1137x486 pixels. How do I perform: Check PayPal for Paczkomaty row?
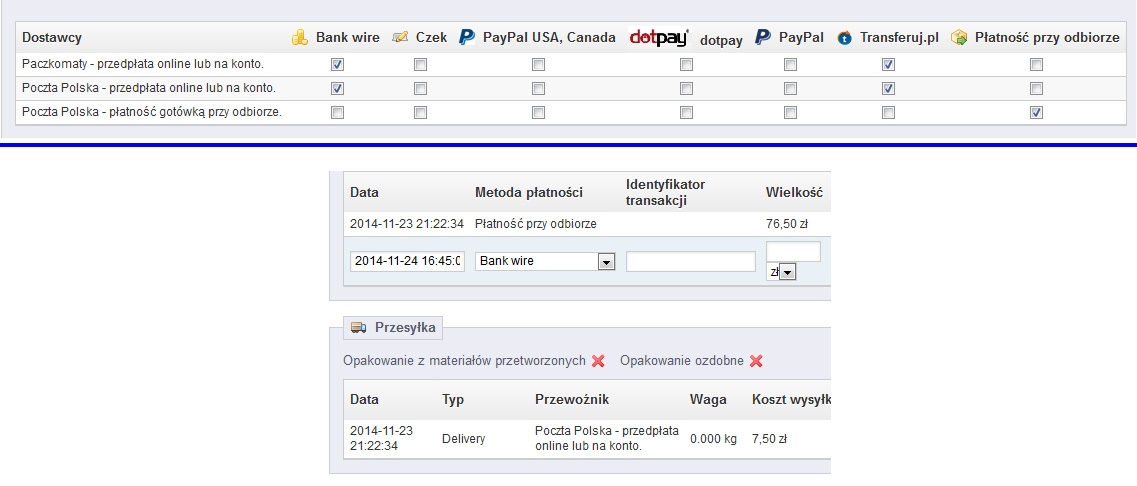[x=790, y=65]
